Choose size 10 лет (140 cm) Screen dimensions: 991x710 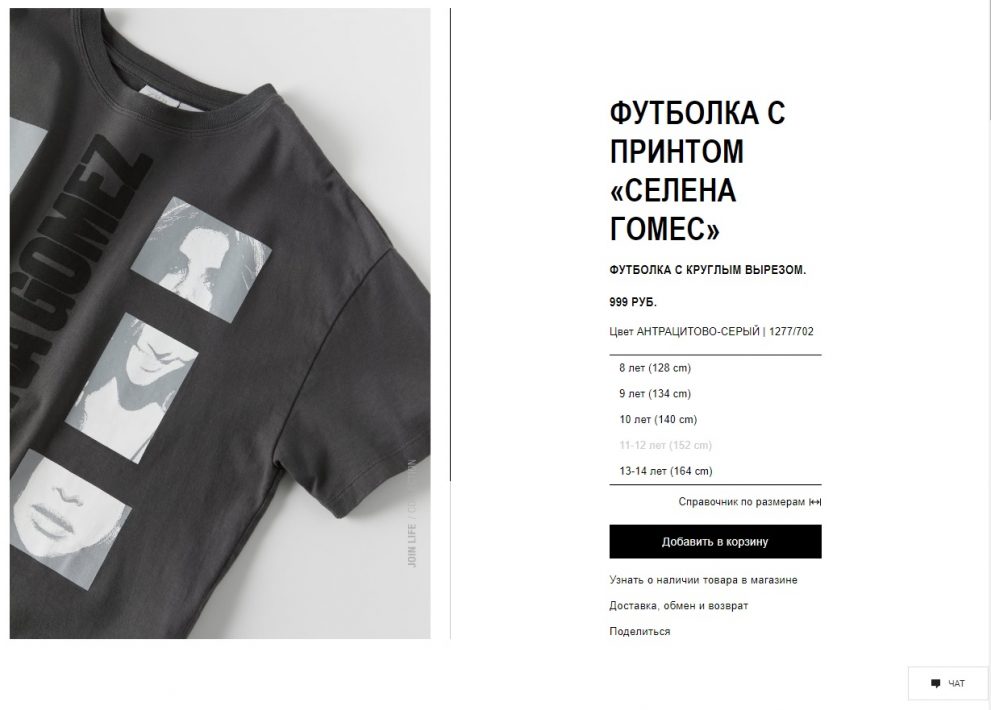[715, 420]
